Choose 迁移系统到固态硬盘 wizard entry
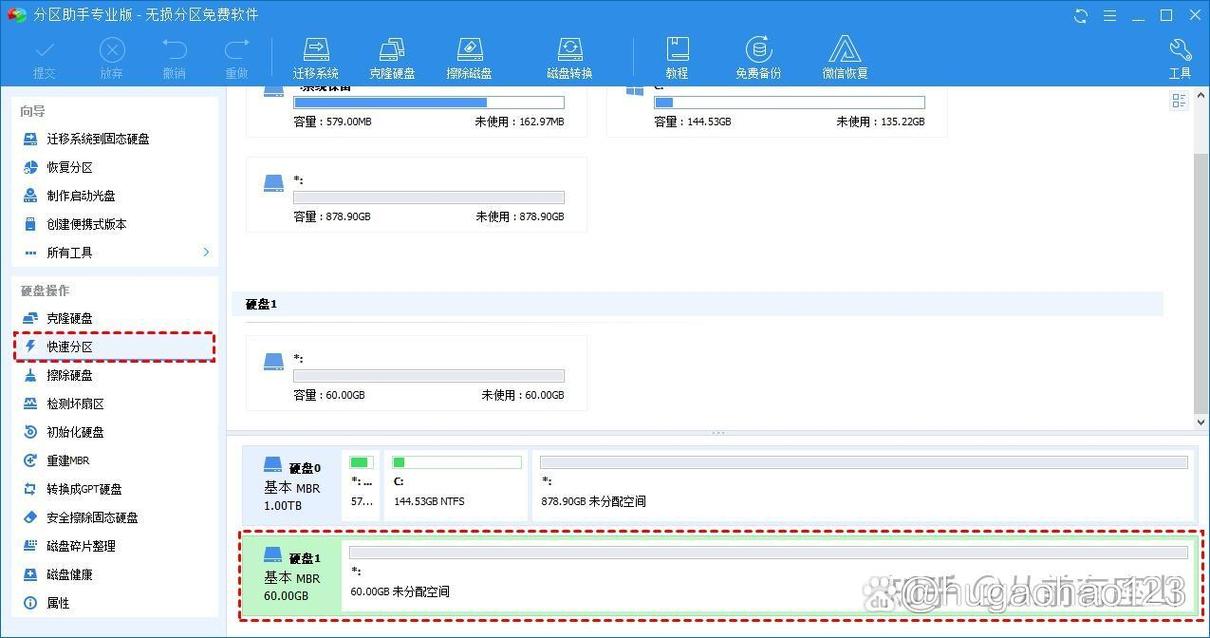Viewport: 1210px width, 638px height. [x=98, y=139]
